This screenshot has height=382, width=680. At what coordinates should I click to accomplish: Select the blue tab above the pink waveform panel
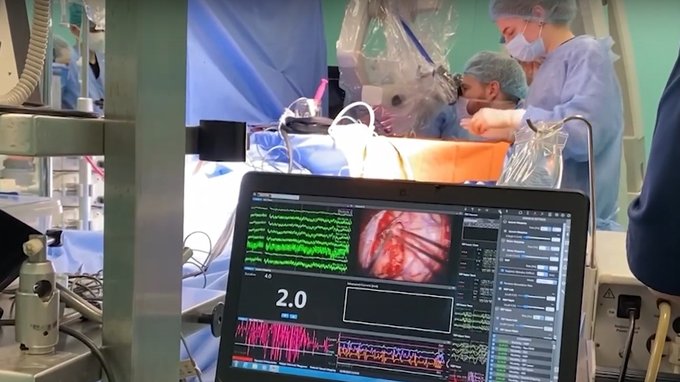click(x=243, y=319)
